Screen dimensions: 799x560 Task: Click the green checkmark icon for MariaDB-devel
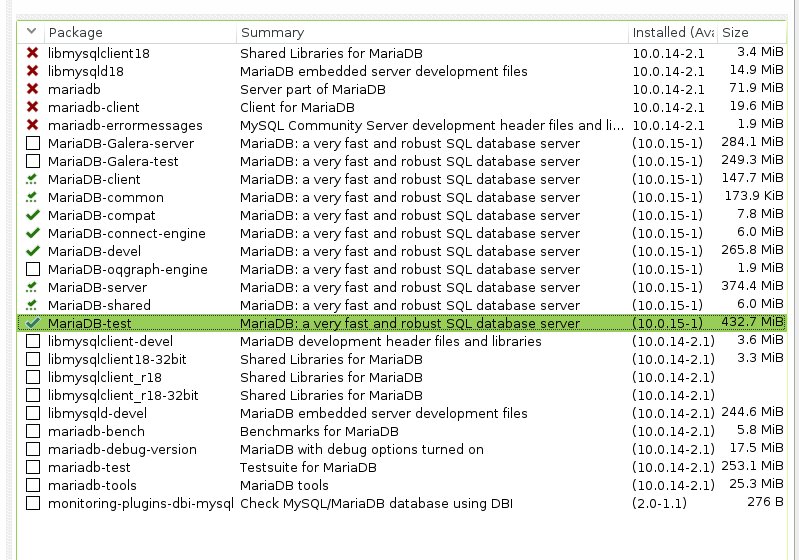[33, 251]
